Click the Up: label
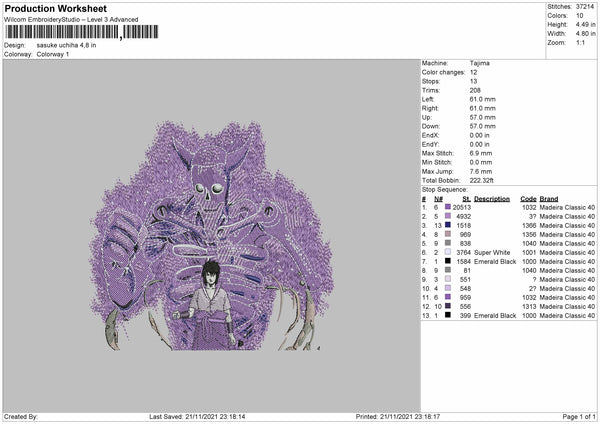 pyautogui.click(x=426, y=117)
